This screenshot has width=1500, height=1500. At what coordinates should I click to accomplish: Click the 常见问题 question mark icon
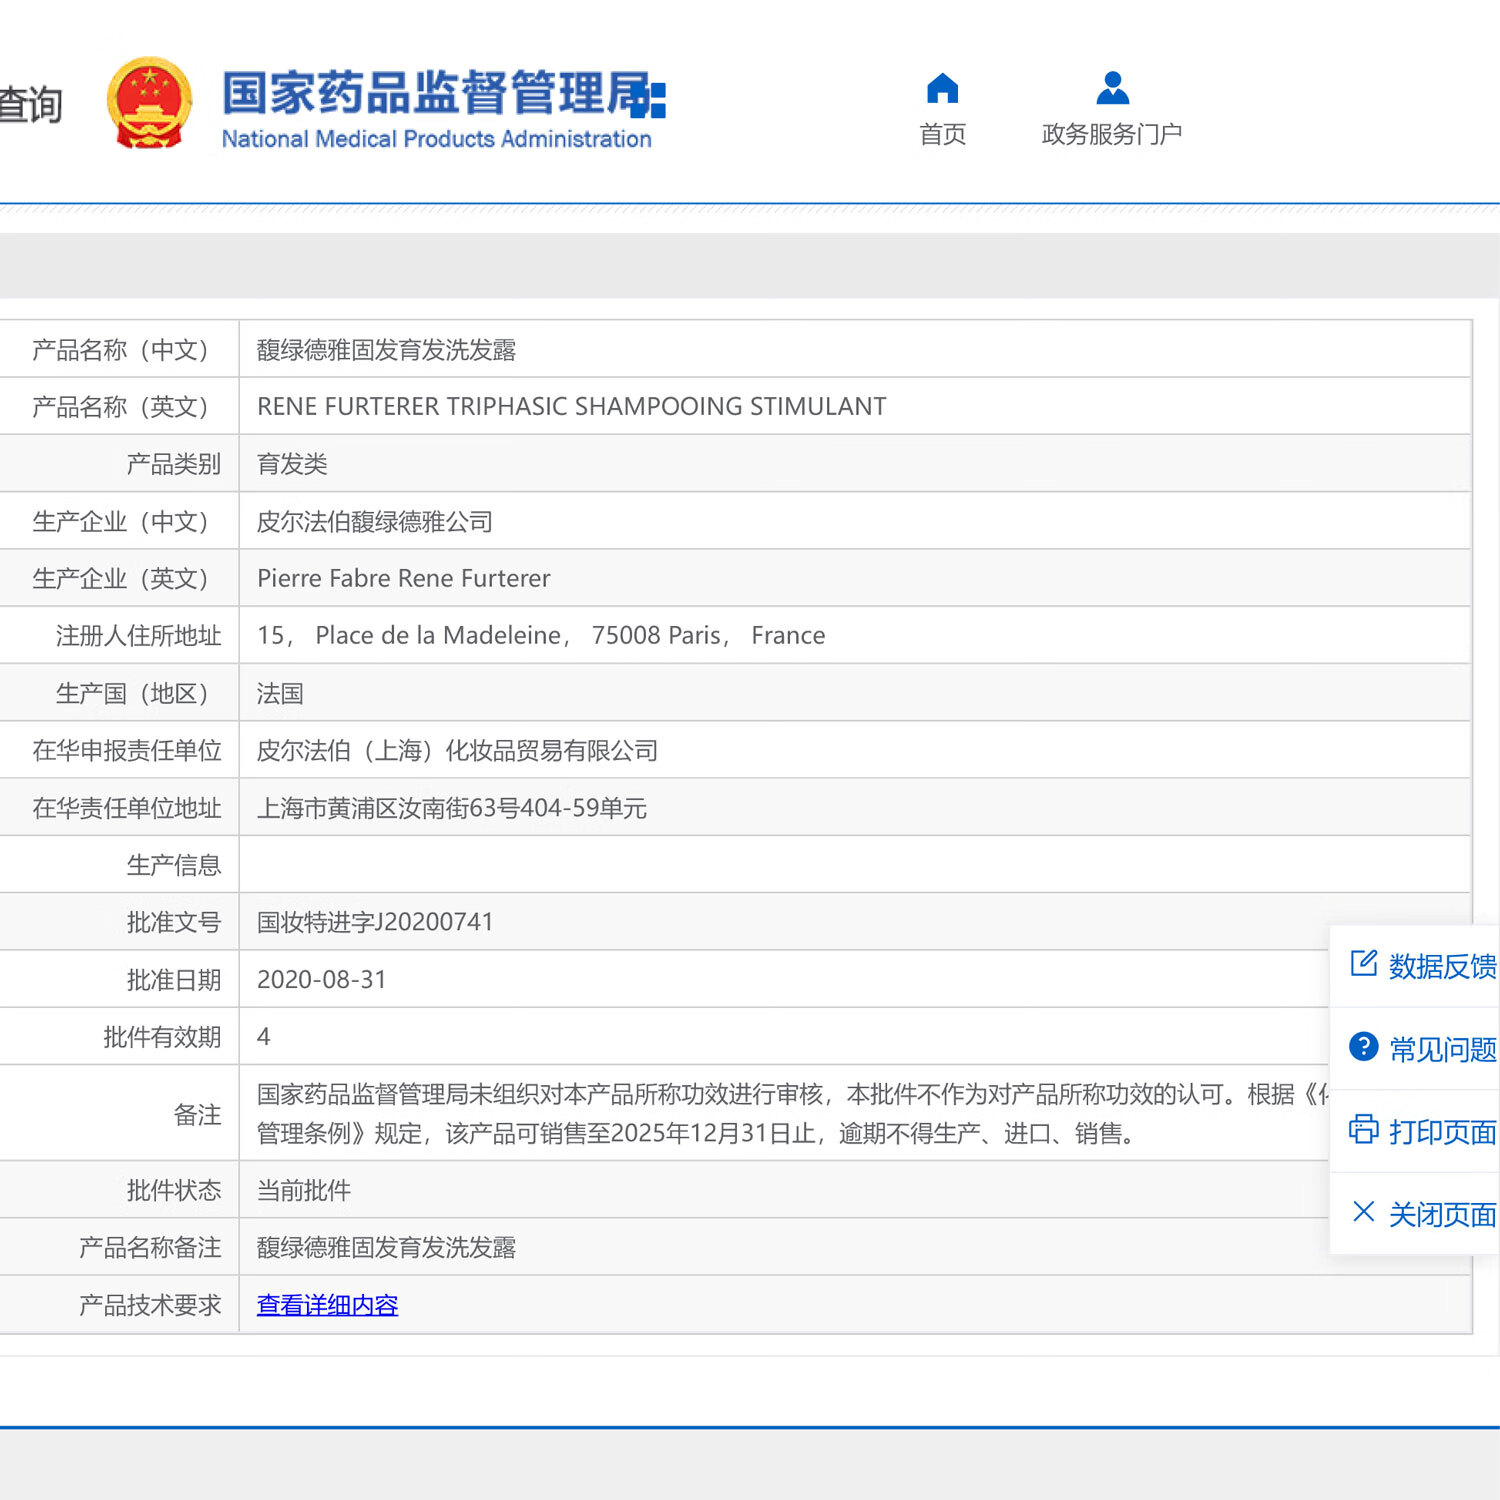pos(1363,1047)
